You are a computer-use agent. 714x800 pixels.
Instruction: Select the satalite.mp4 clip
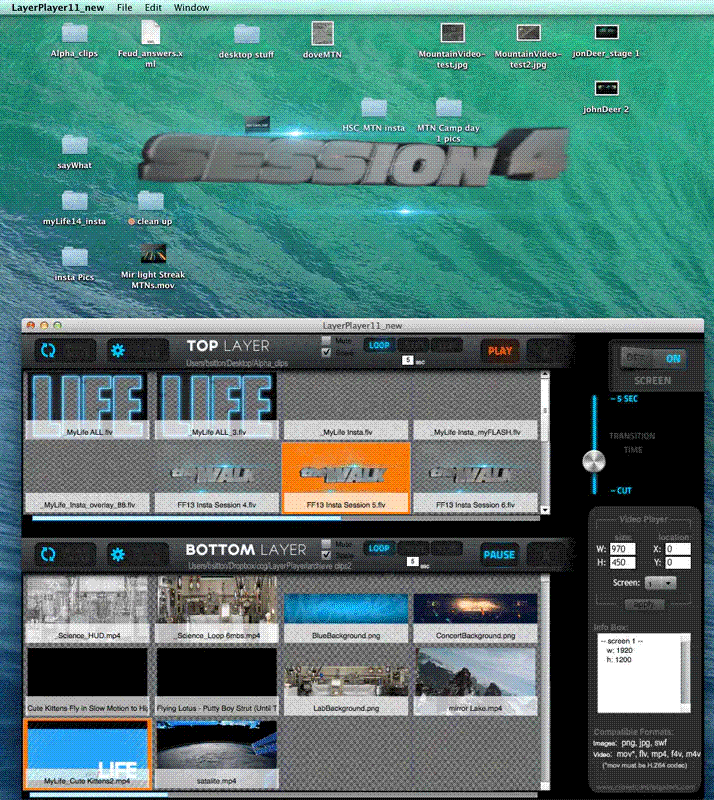217,755
